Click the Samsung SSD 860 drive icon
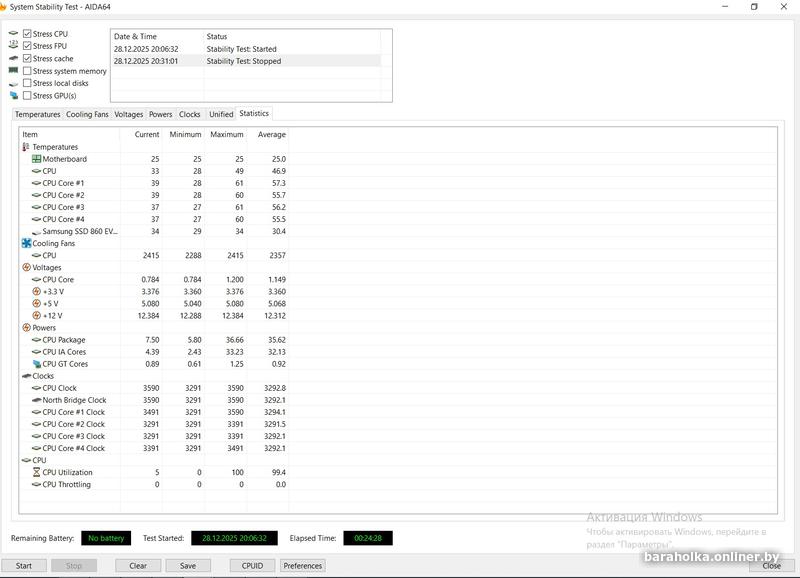The height and width of the screenshot is (578, 800). 36,232
